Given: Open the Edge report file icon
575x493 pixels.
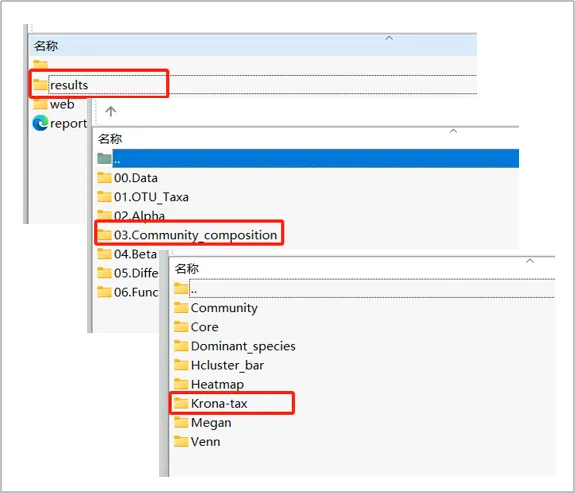Looking at the screenshot, I should click(x=40, y=123).
